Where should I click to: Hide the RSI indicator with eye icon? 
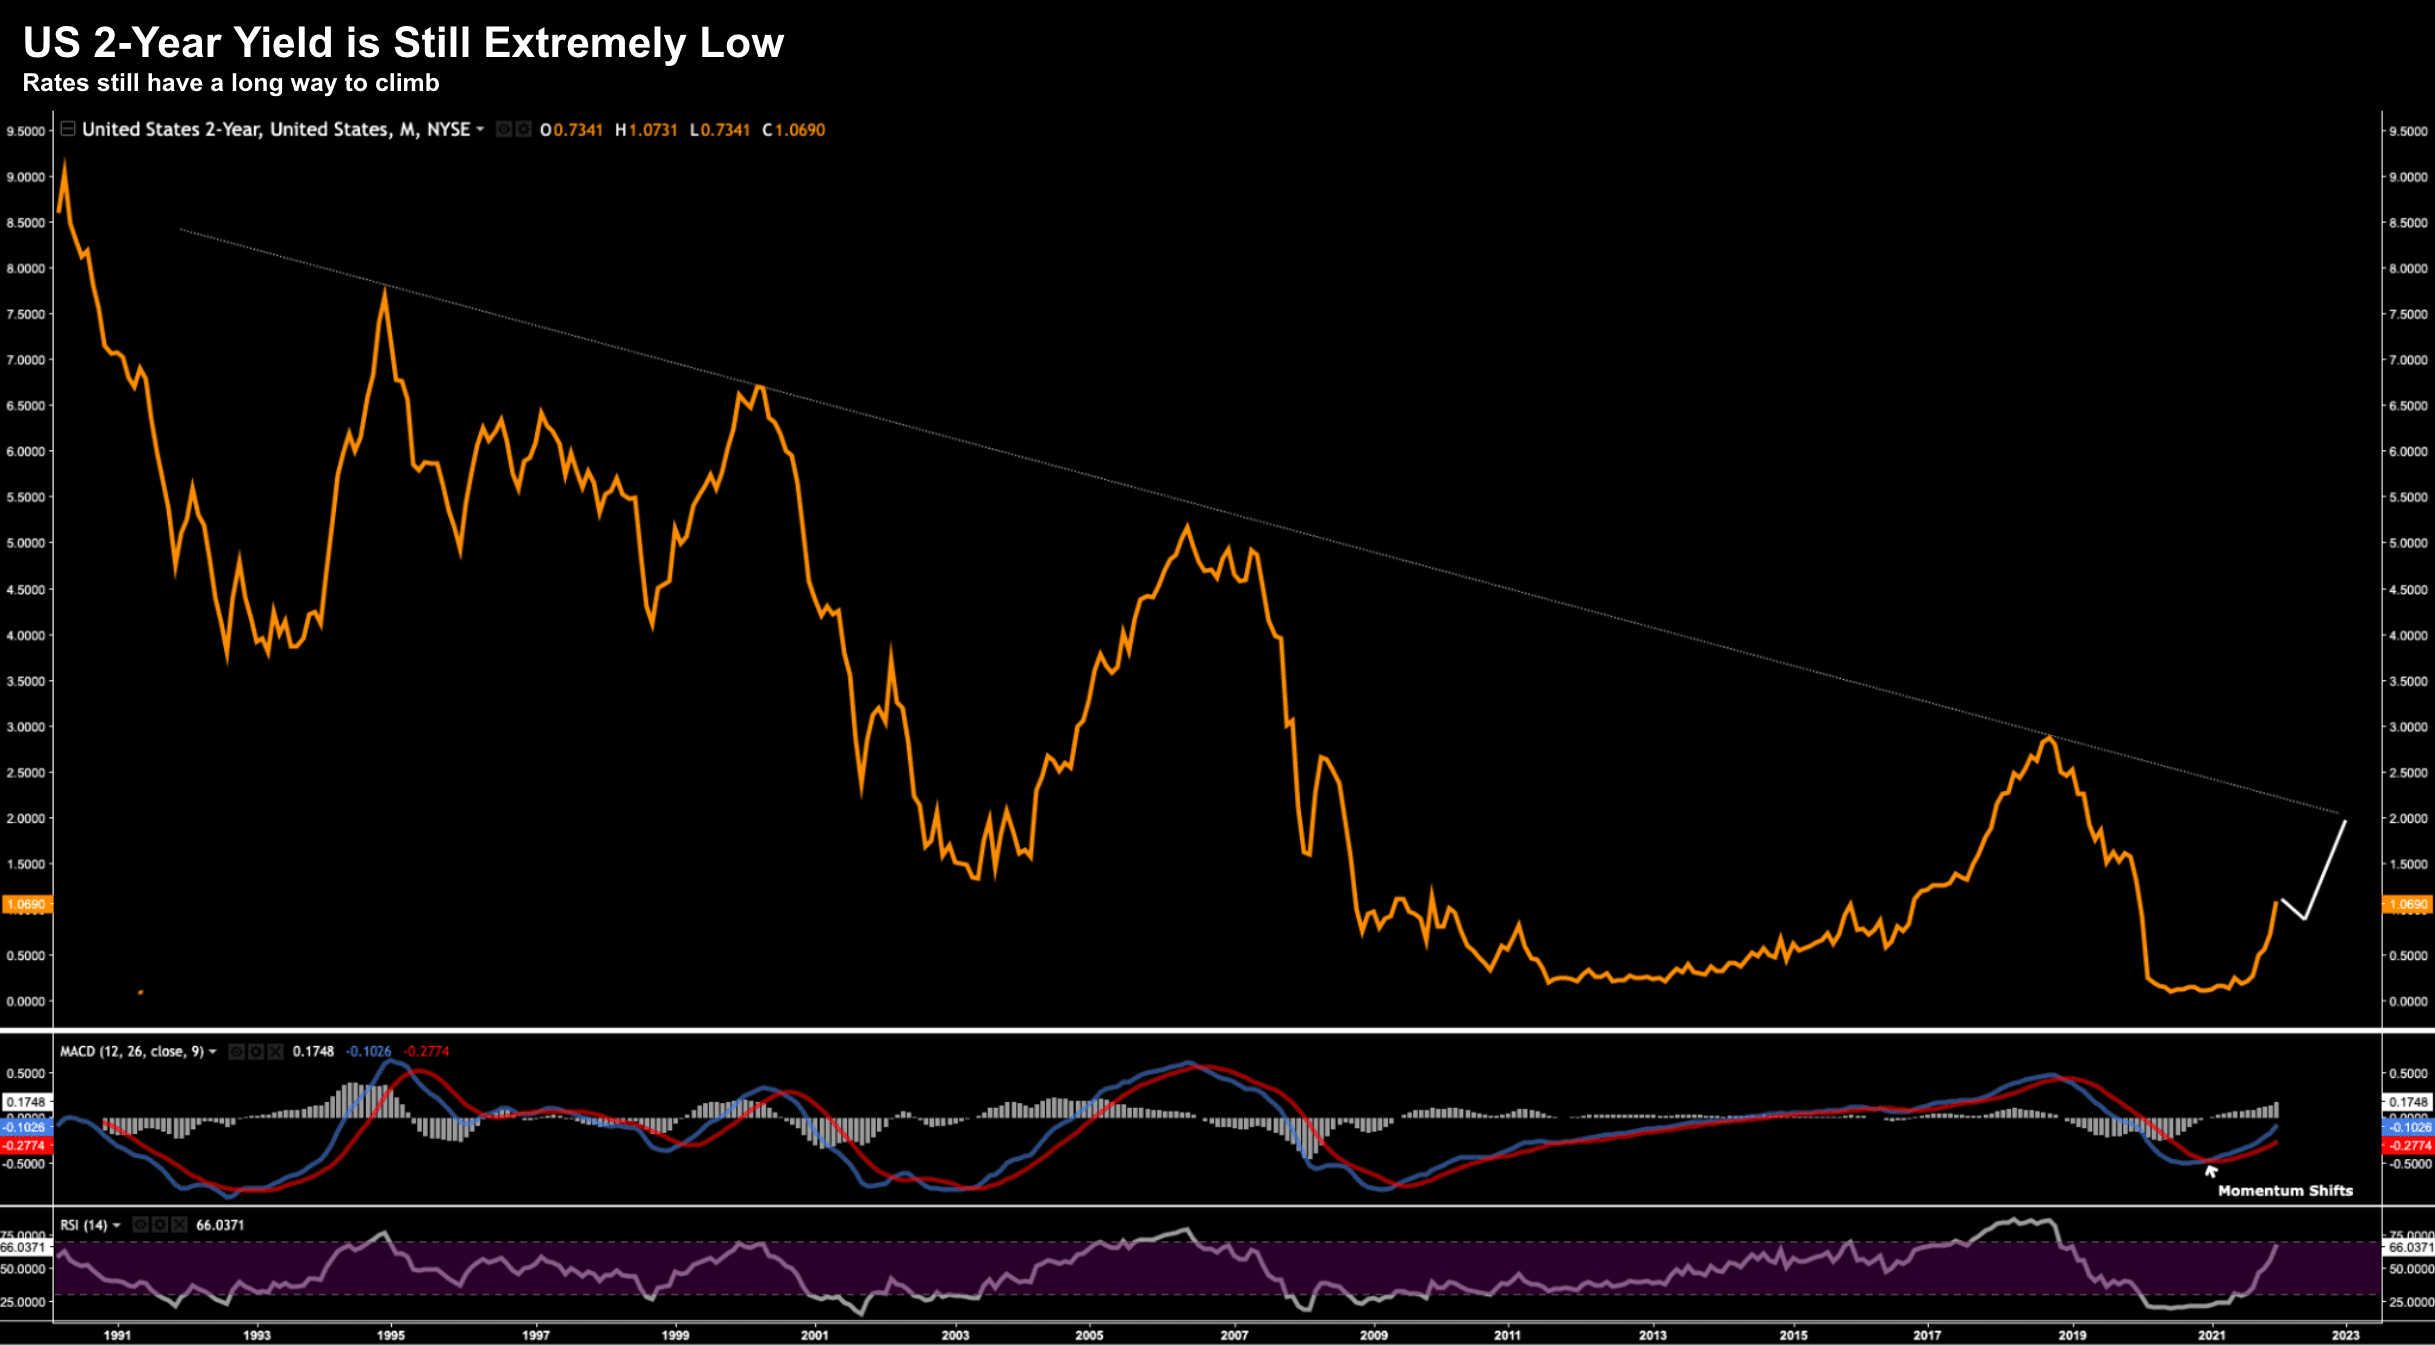(141, 1225)
